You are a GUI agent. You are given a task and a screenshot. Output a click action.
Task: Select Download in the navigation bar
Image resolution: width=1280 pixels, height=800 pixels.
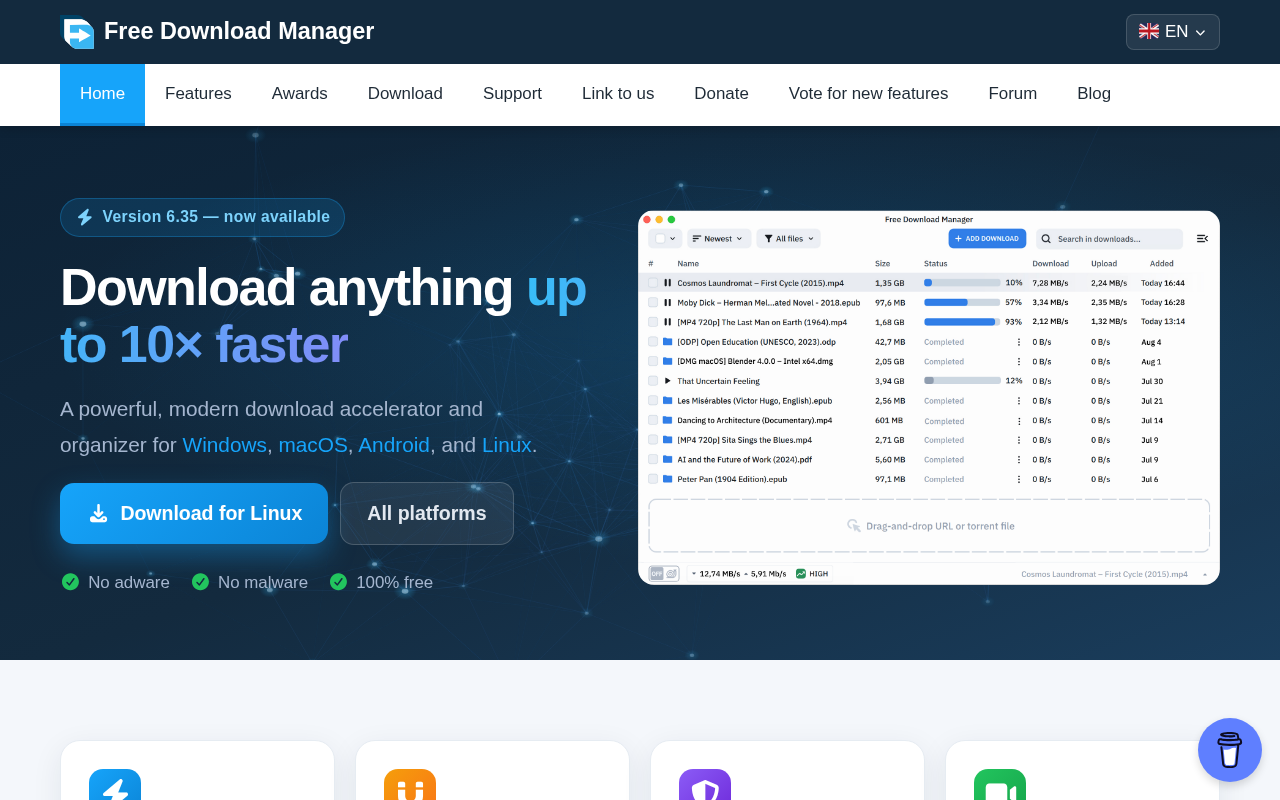(x=405, y=94)
